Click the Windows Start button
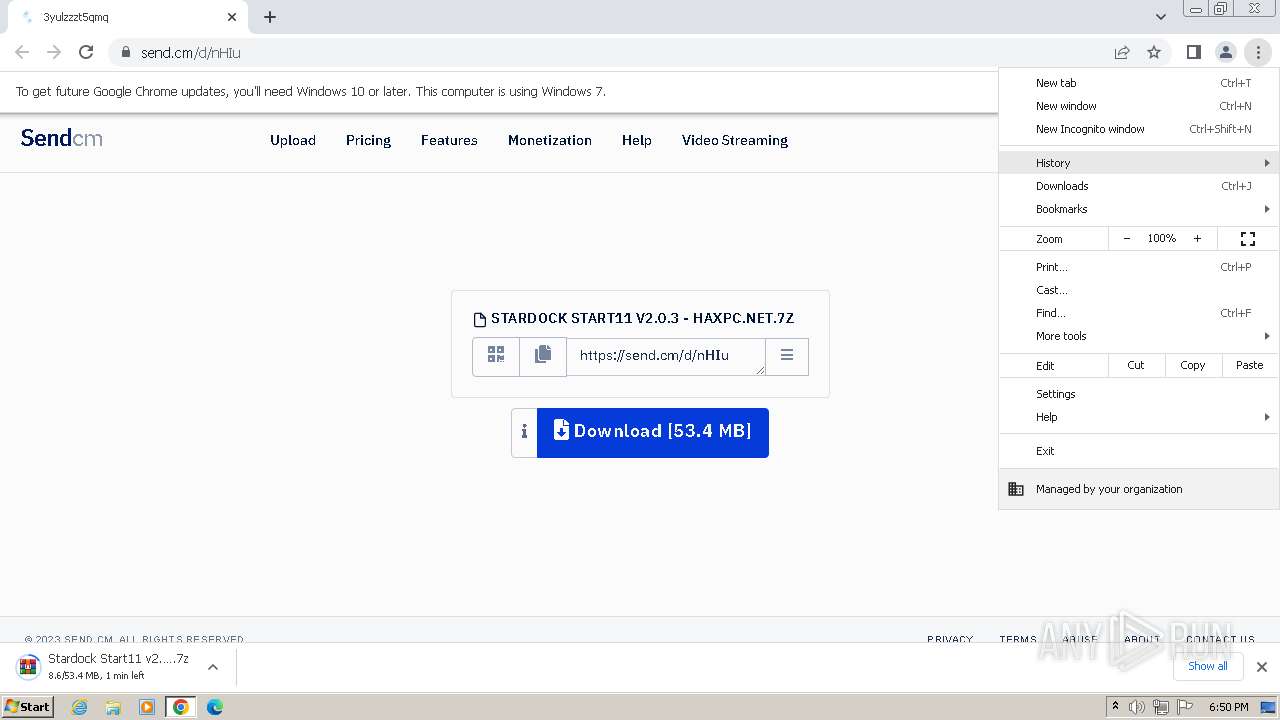The width and height of the screenshot is (1280, 720). click(28, 707)
